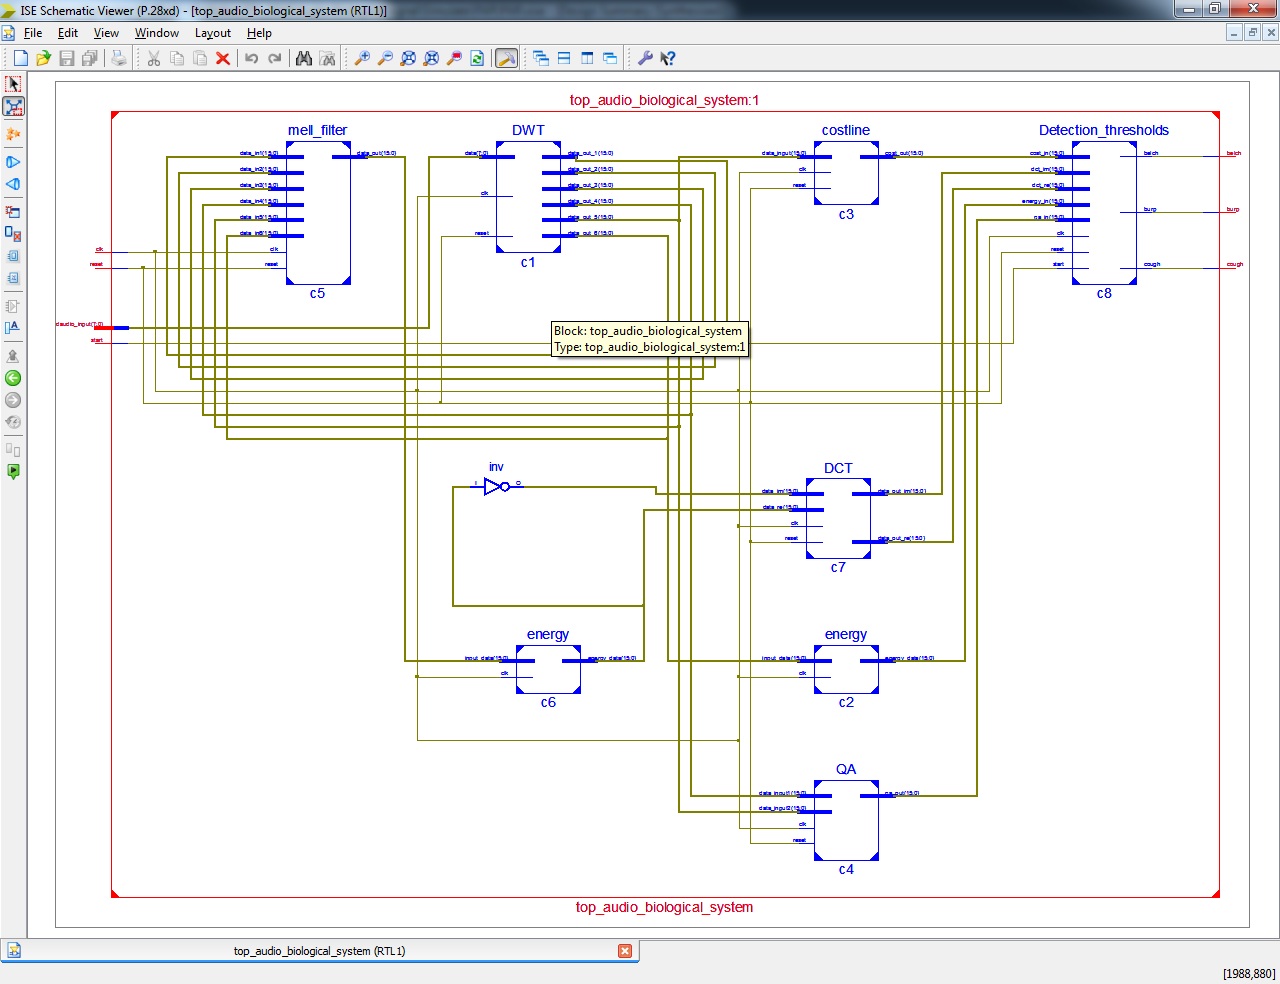Screen dimensions: 1280x984
Task: Click the Zoom to Box icon
Action: (454, 59)
